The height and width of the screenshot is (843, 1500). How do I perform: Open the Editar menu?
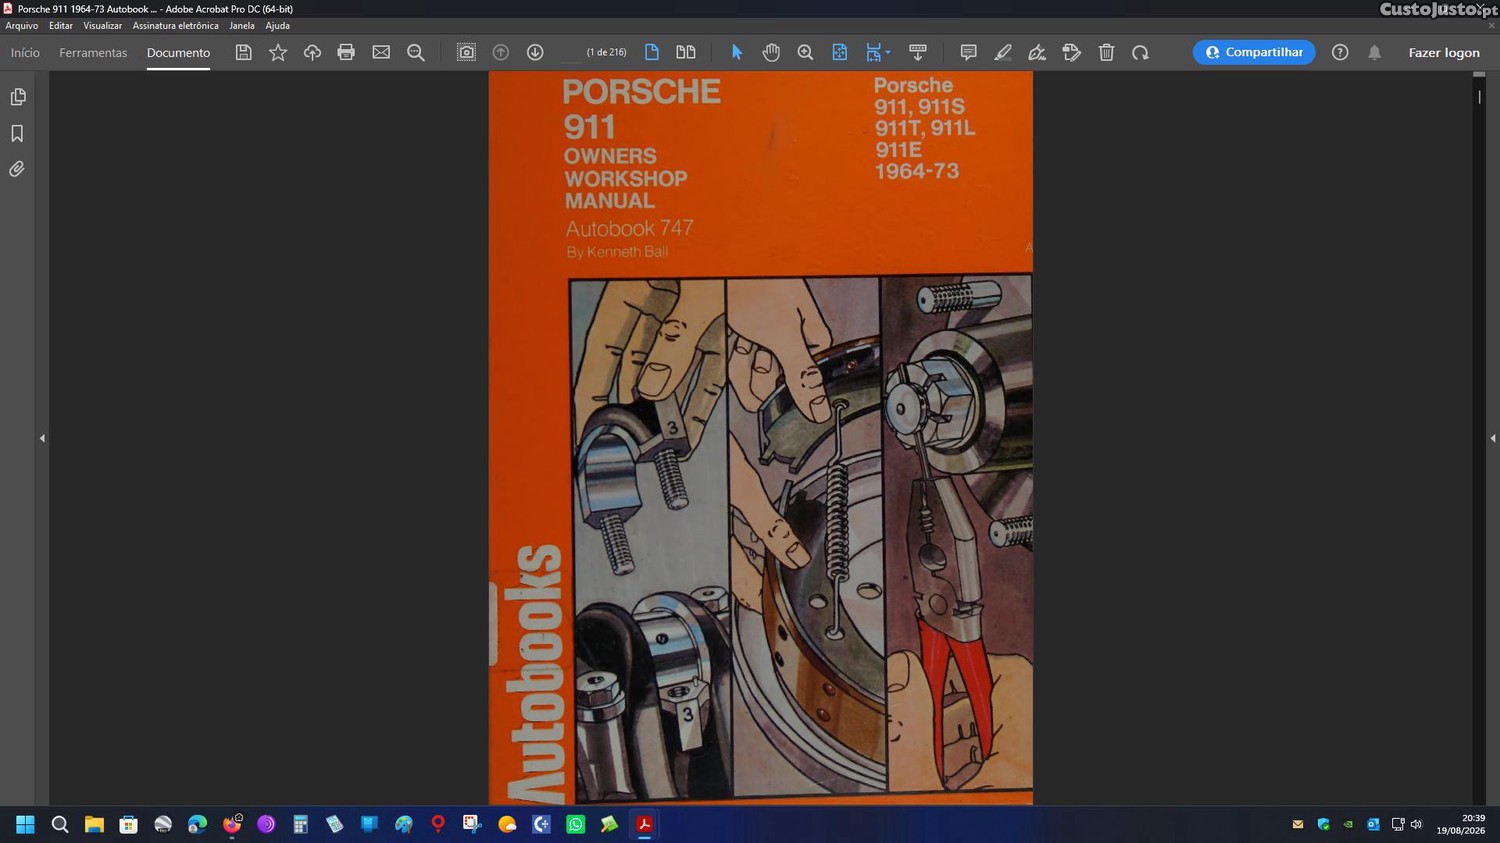coord(61,26)
